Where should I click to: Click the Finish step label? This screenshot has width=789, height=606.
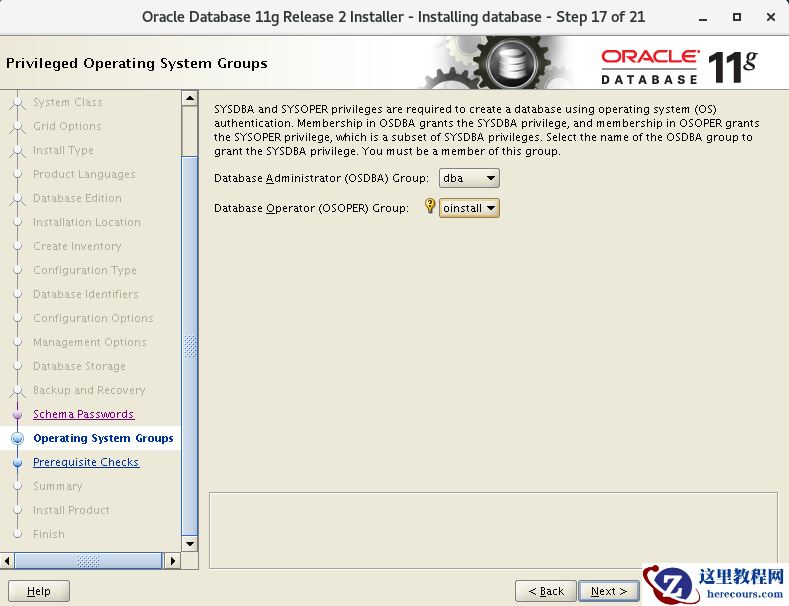48,534
